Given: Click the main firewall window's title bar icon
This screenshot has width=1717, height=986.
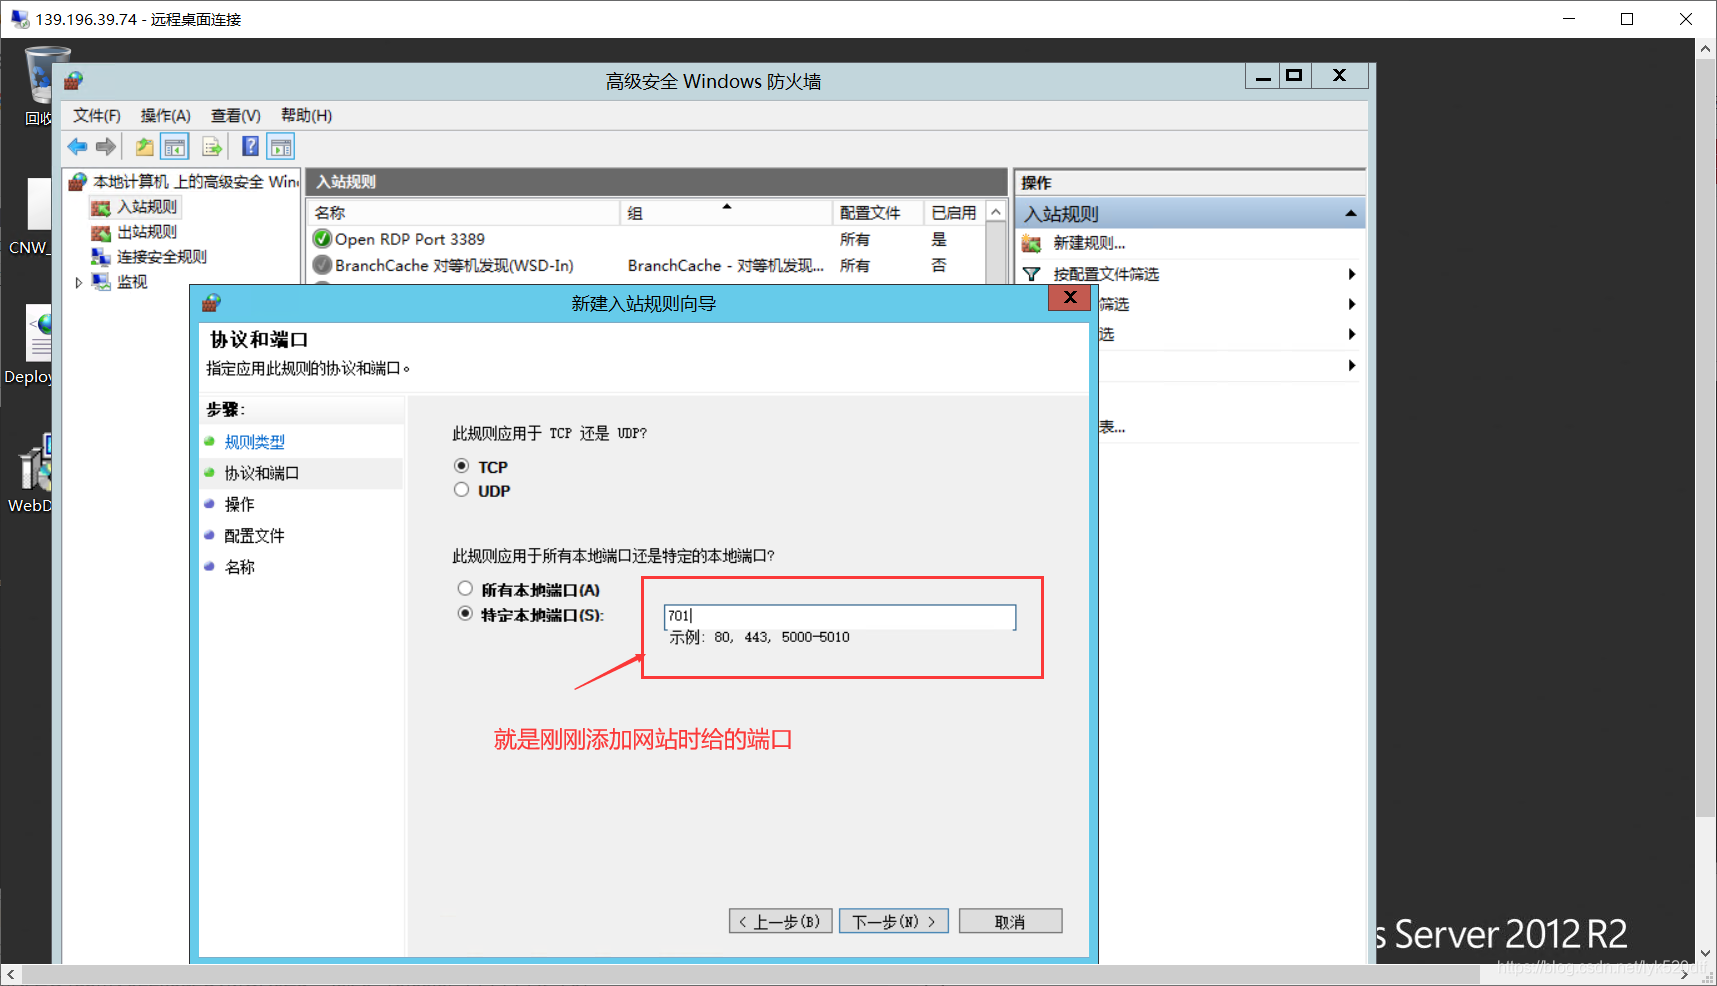Looking at the screenshot, I should [74, 81].
